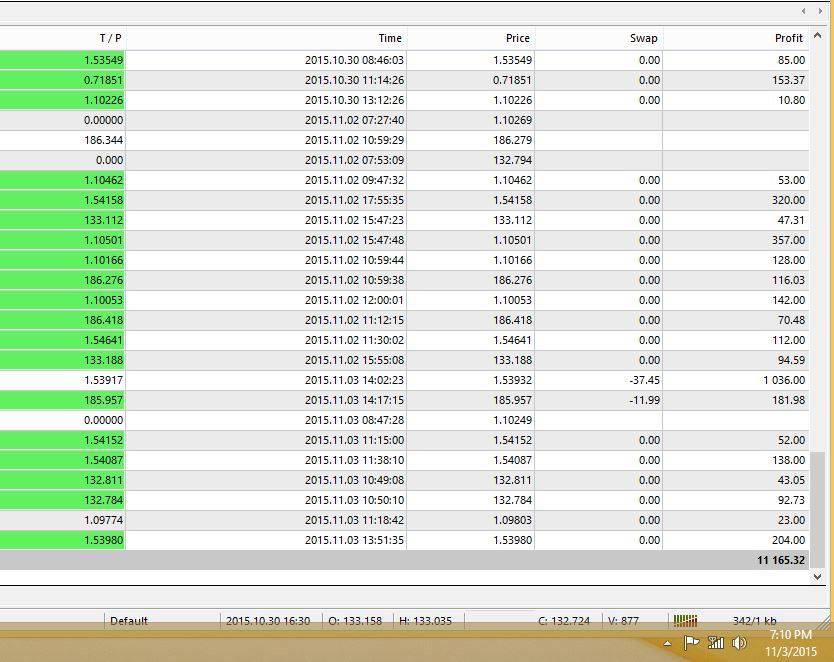Select the price cell 132.794
The height and width of the screenshot is (662, 834).
(513, 160)
